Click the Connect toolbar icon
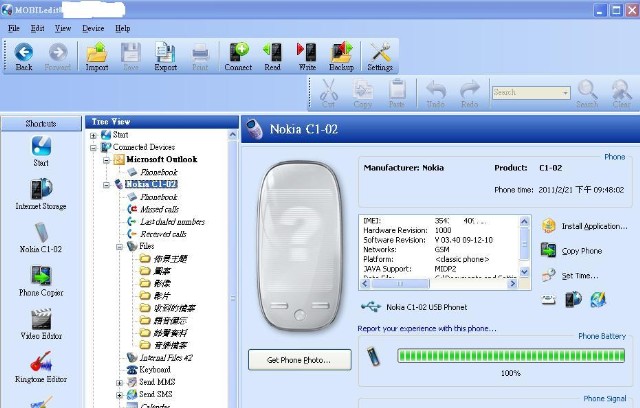 (238, 55)
